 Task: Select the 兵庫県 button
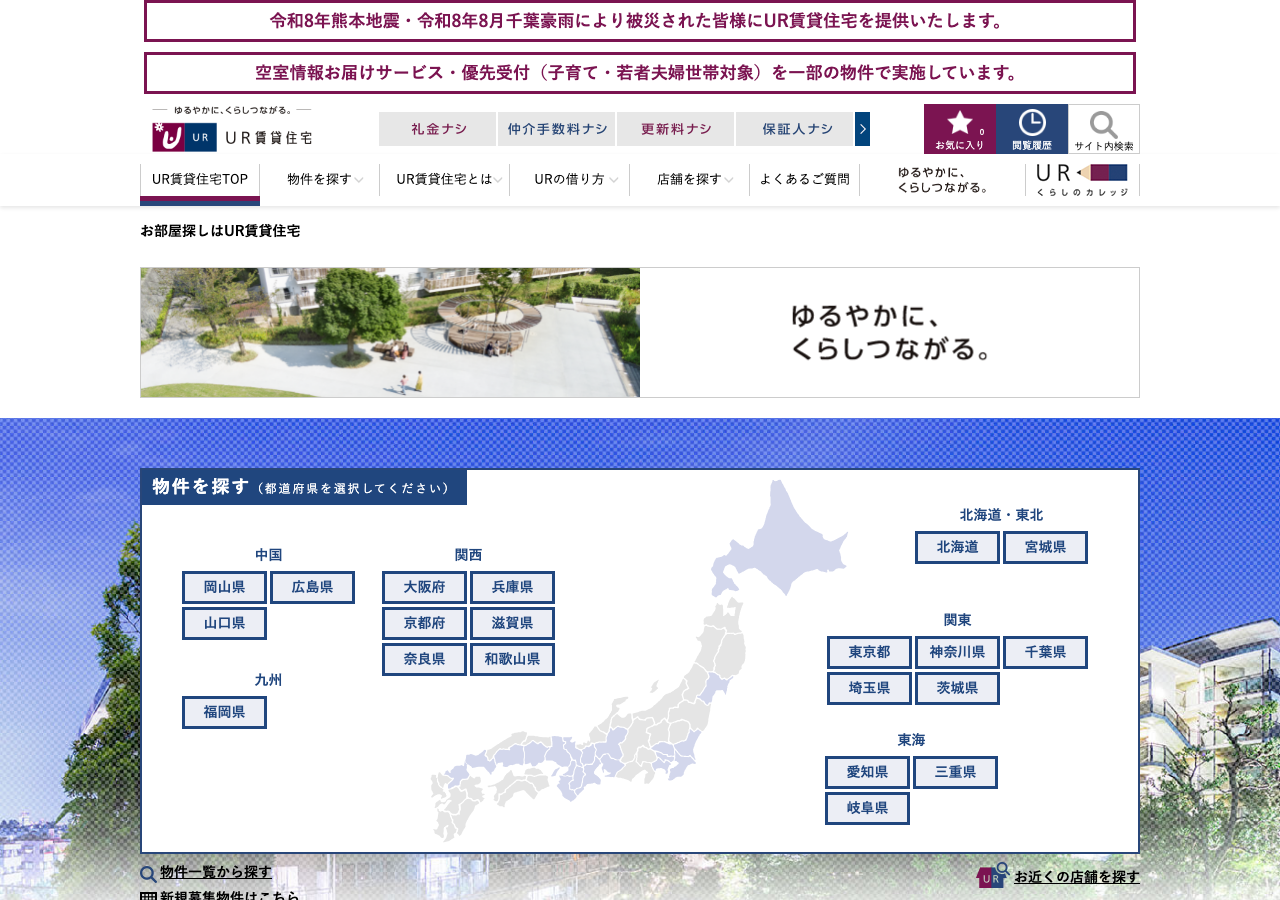coord(512,588)
